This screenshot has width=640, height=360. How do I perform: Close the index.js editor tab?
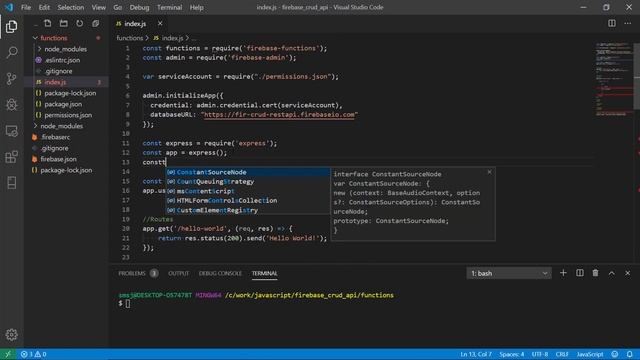tap(160, 24)
